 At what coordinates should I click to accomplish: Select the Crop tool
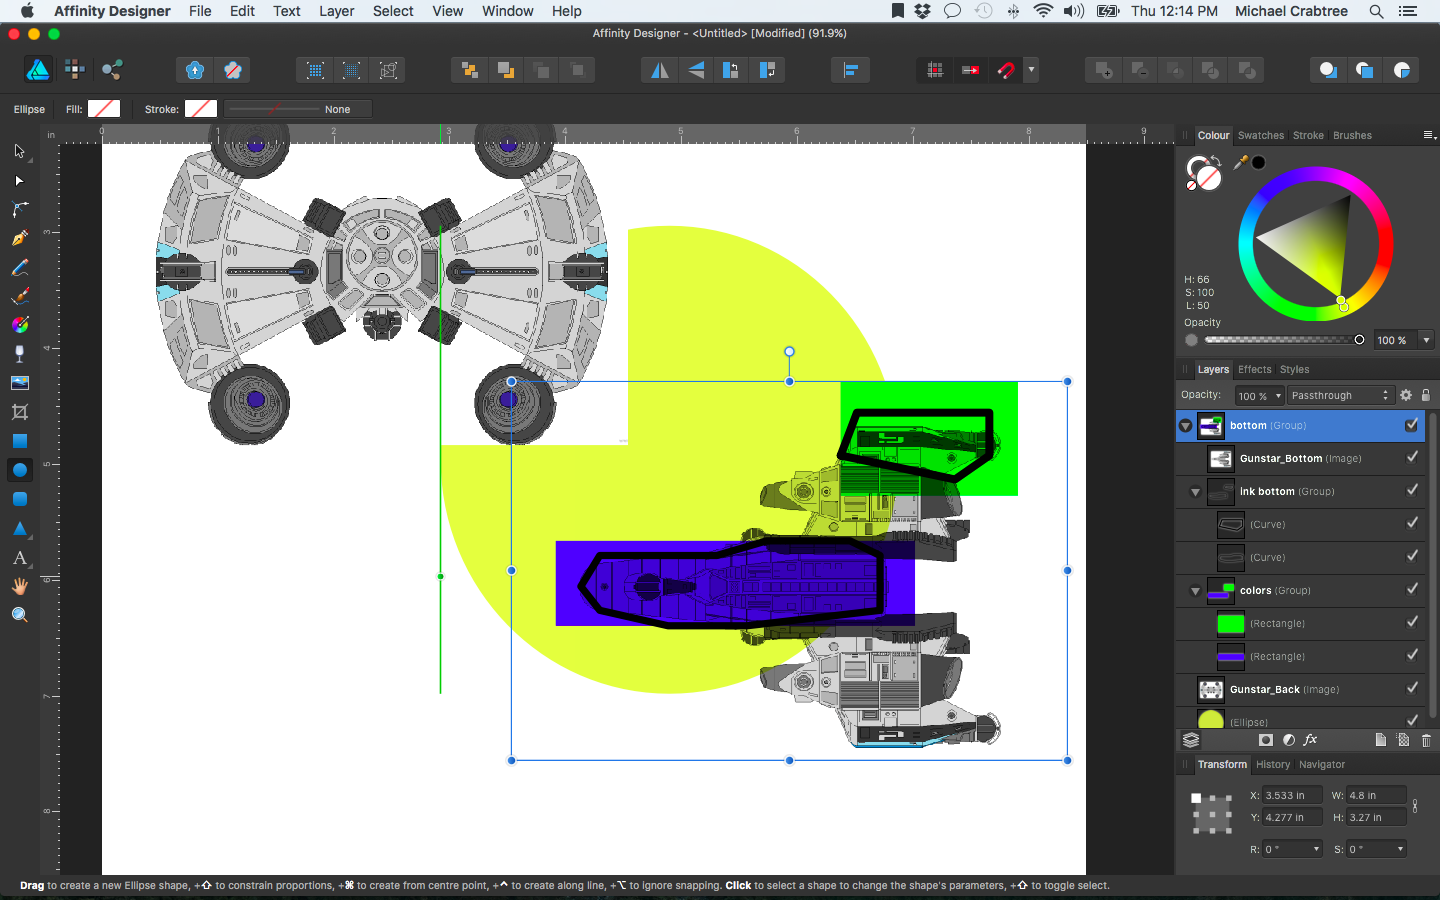[19, 412]
